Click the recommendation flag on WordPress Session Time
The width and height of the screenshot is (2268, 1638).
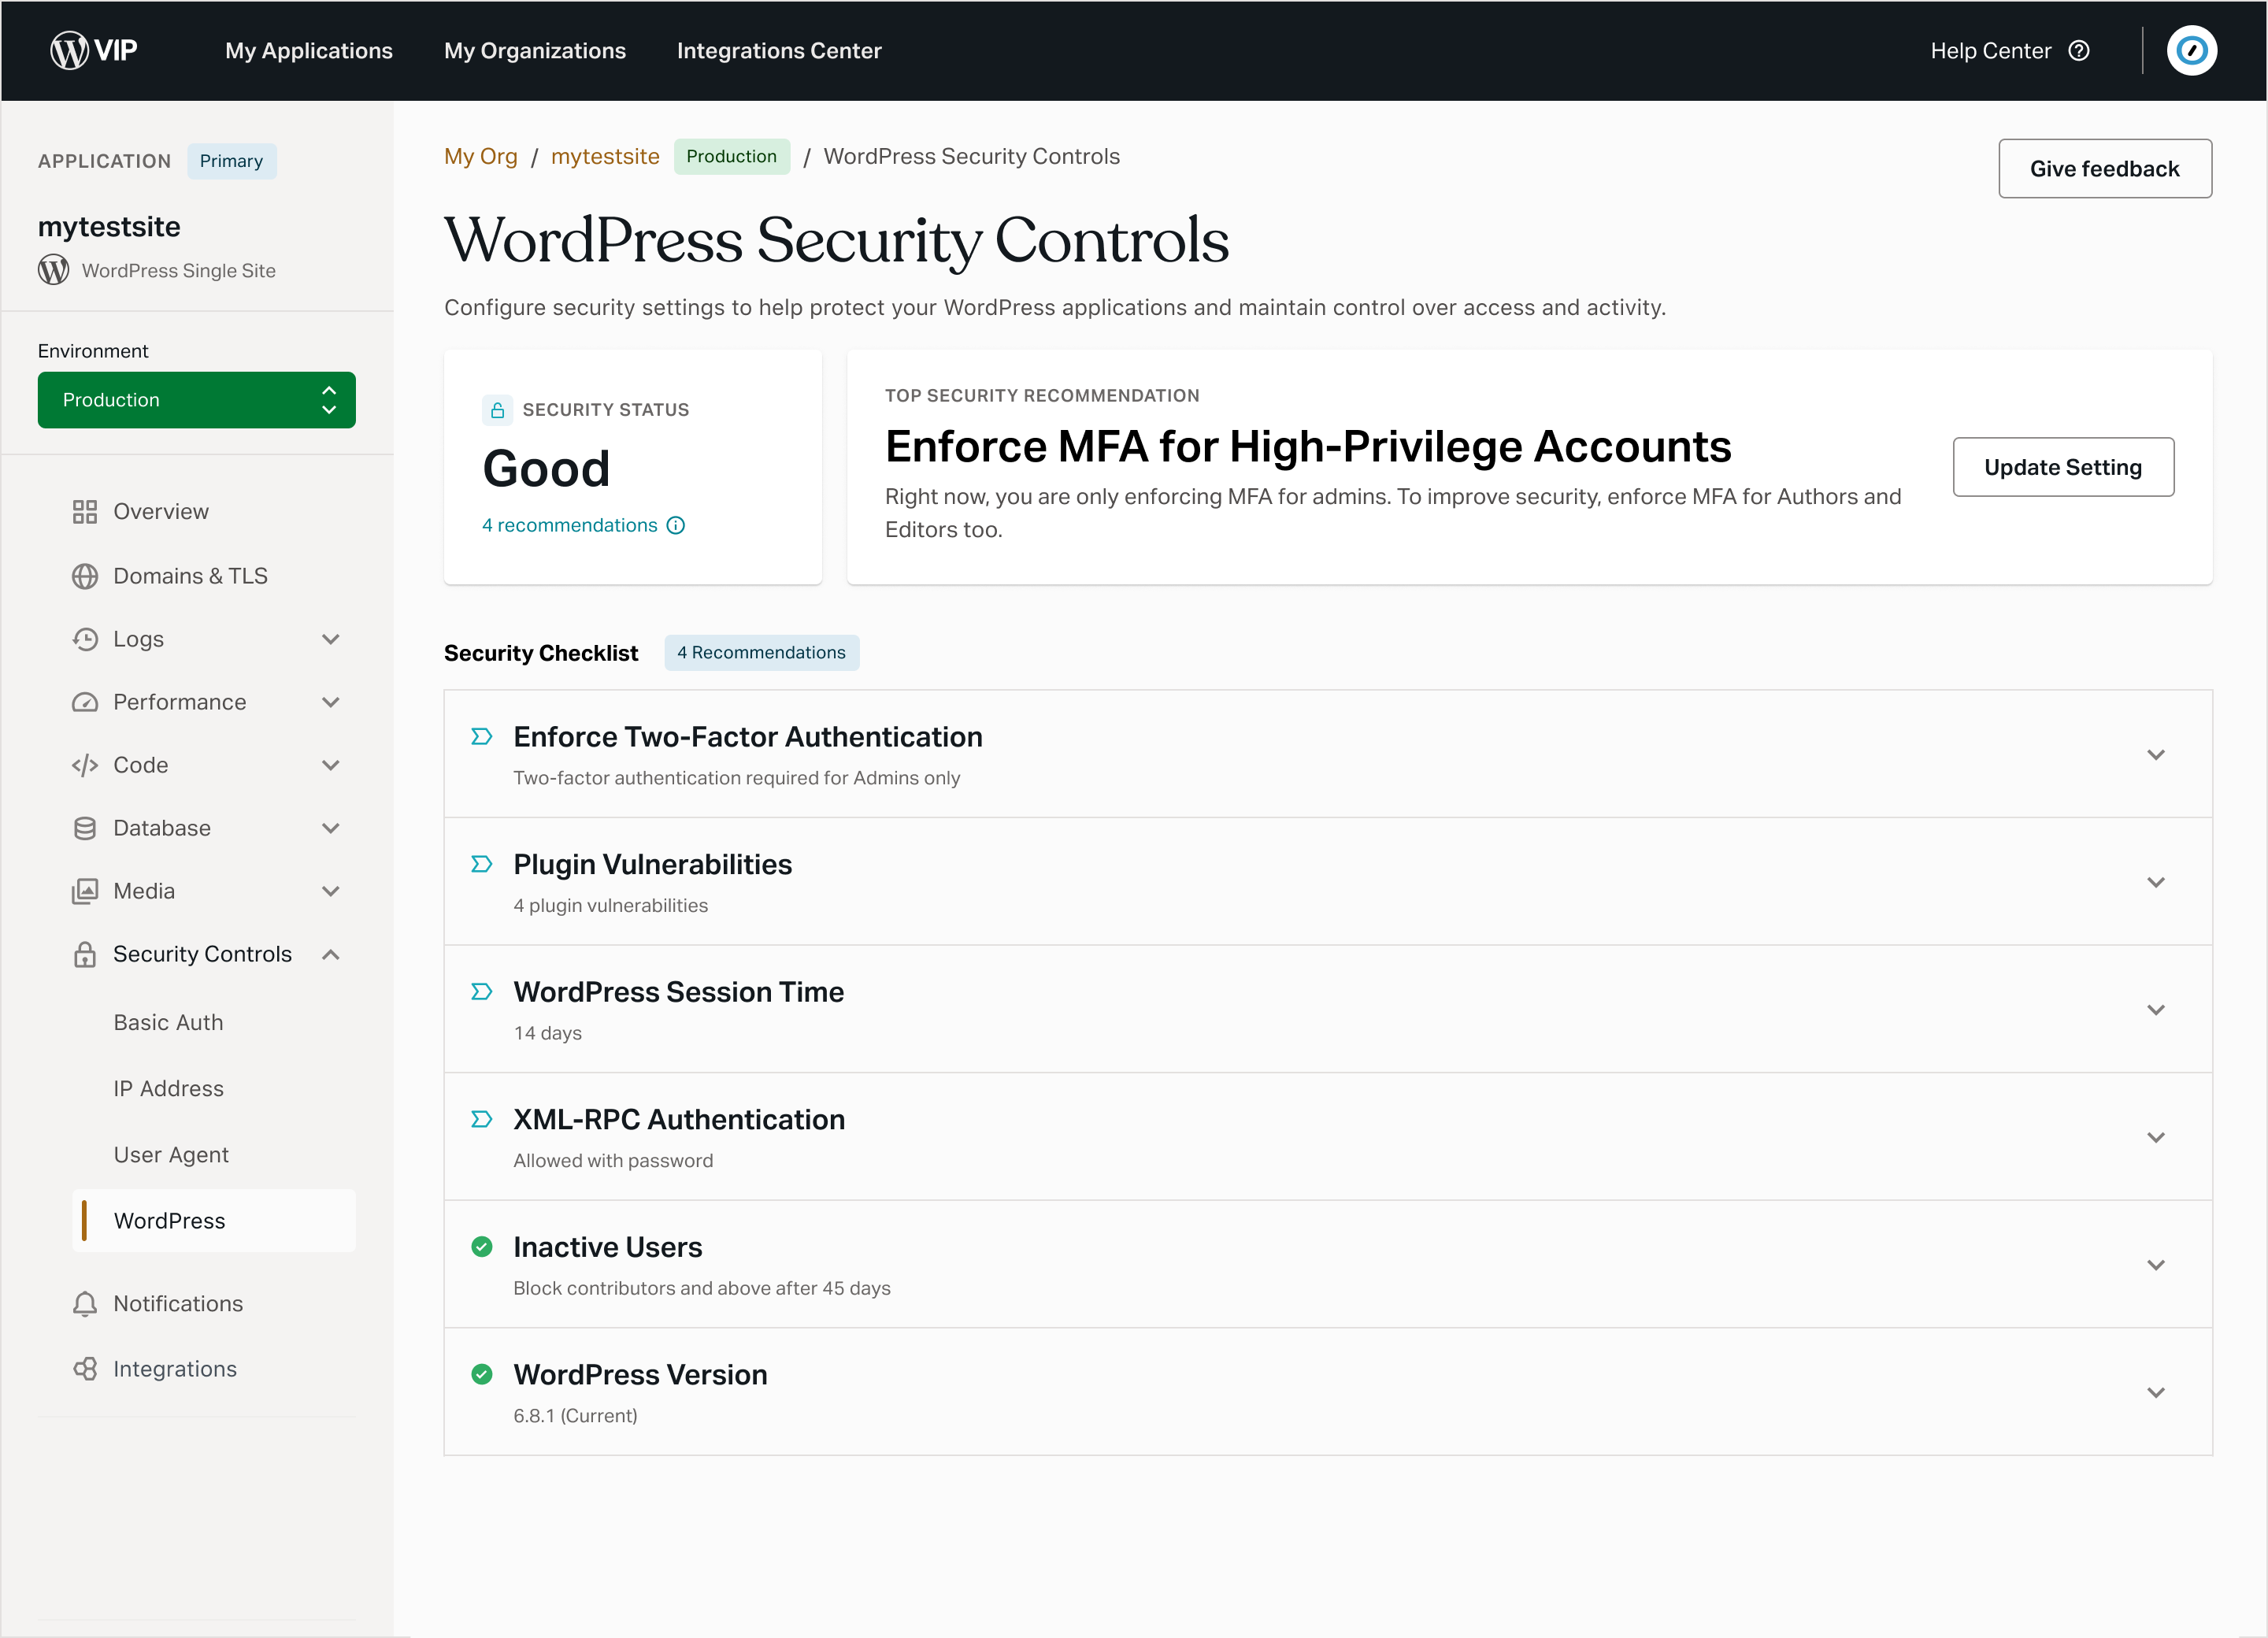point(482,991)
